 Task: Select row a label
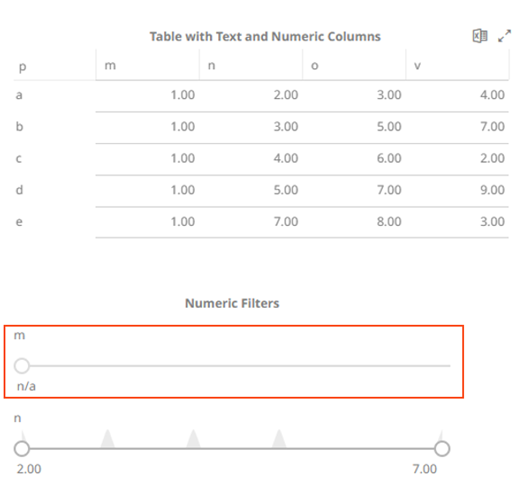tap(19, 95)
